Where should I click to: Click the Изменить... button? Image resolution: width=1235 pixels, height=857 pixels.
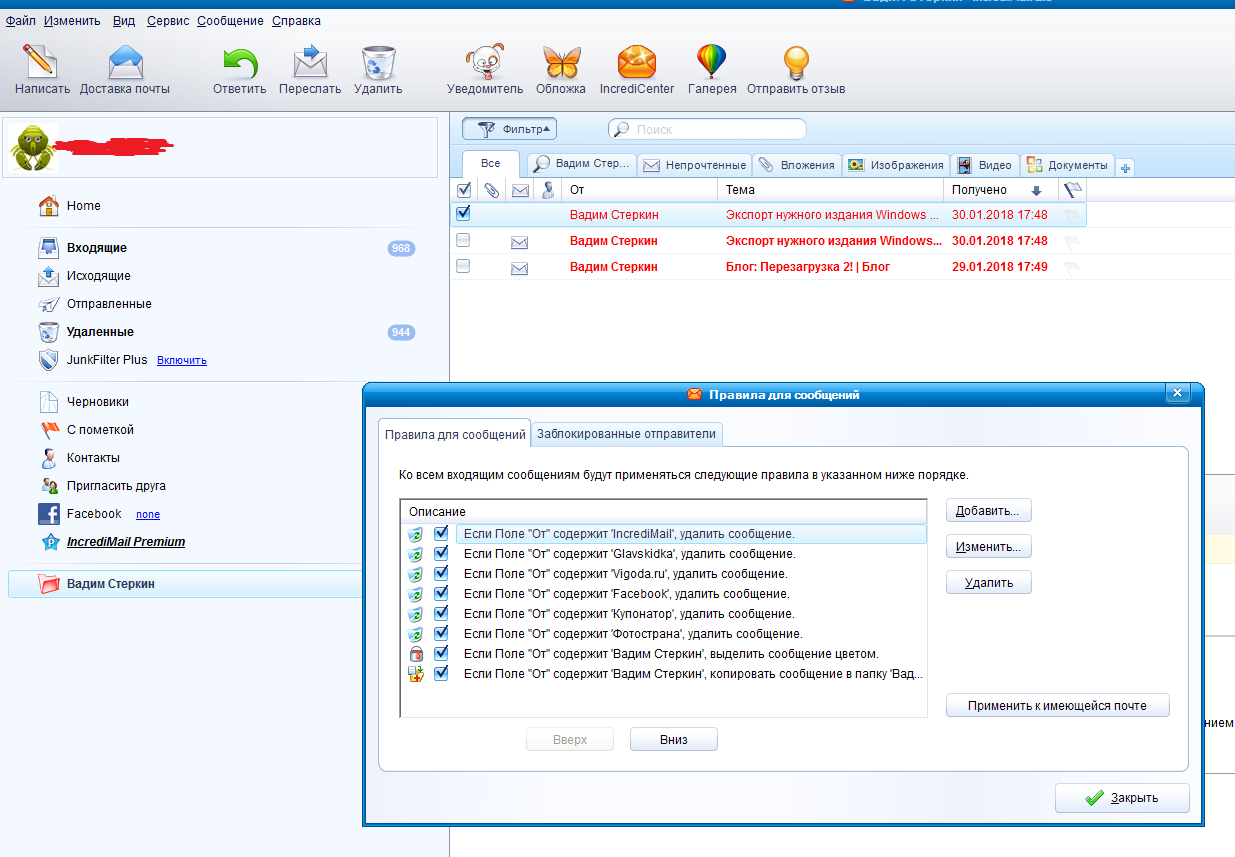pyautogui.click(x=988, y=547)
